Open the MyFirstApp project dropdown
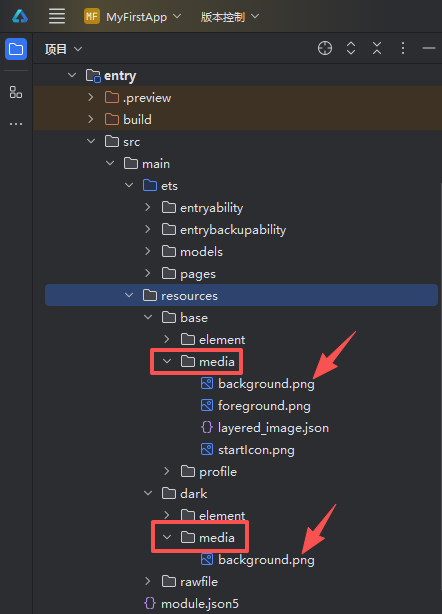This screenshot has width=442, height=614. [x=133, y=16]
